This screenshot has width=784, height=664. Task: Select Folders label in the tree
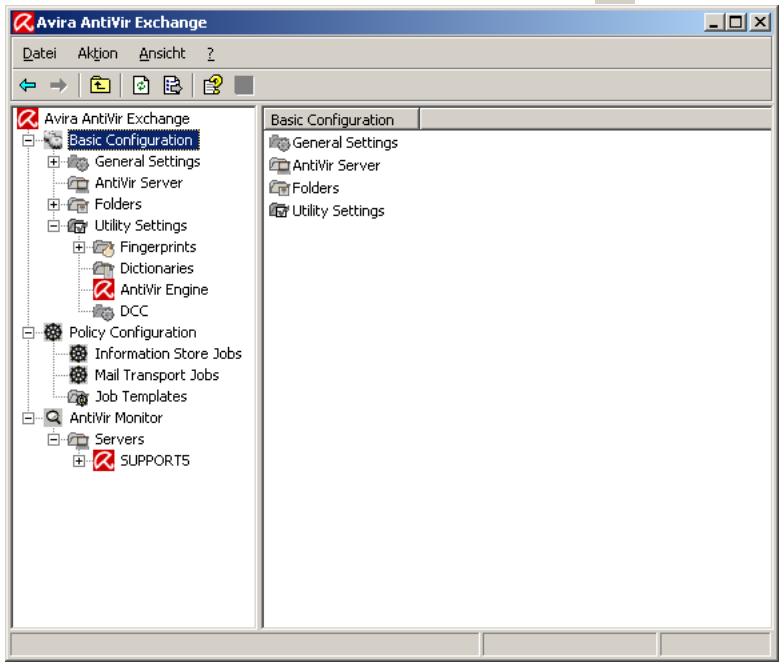(118, 204)
